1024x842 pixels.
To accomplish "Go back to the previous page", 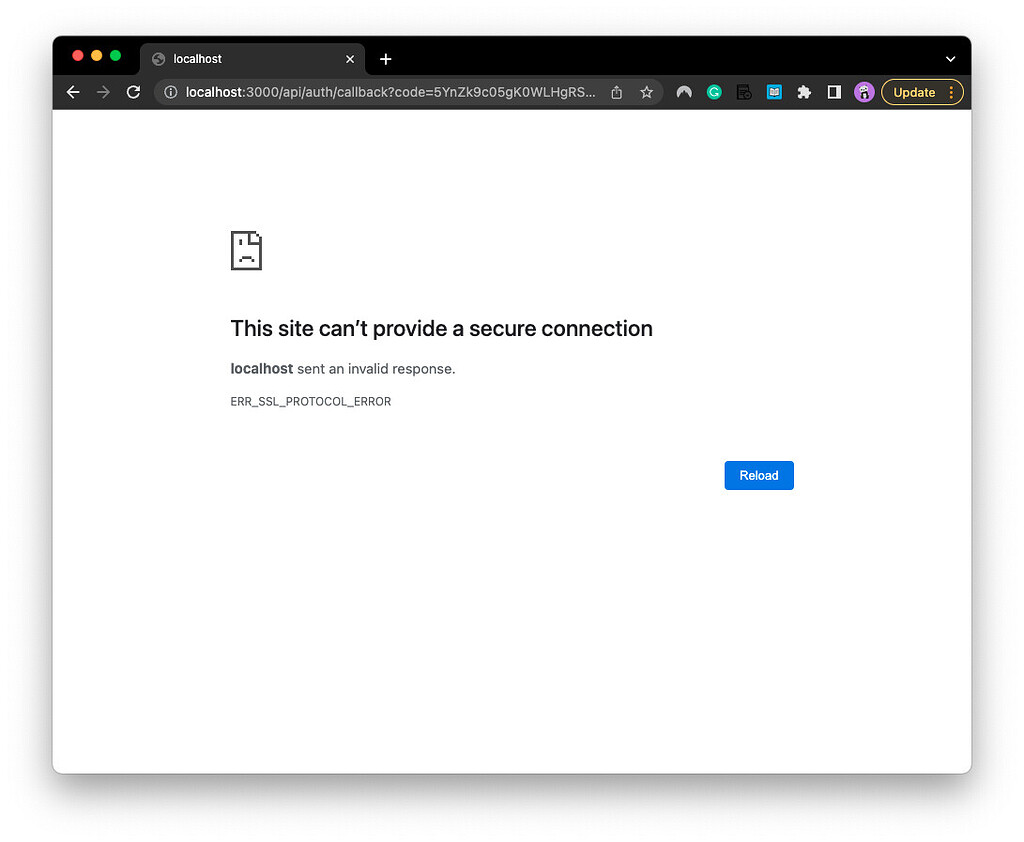I will pyautogui.click(x=73, y=92).
